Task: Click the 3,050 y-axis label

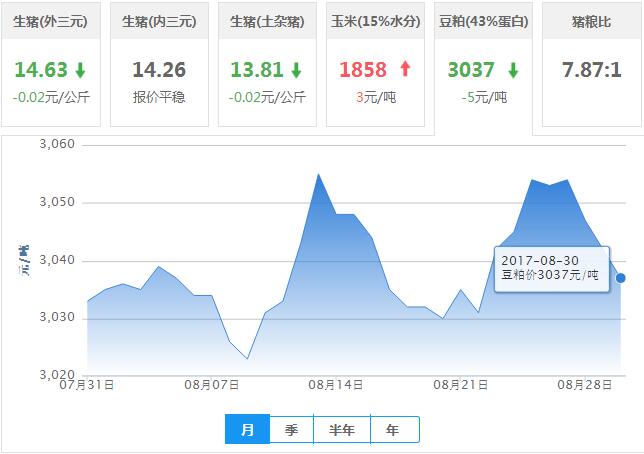Action: click(57, 202)
